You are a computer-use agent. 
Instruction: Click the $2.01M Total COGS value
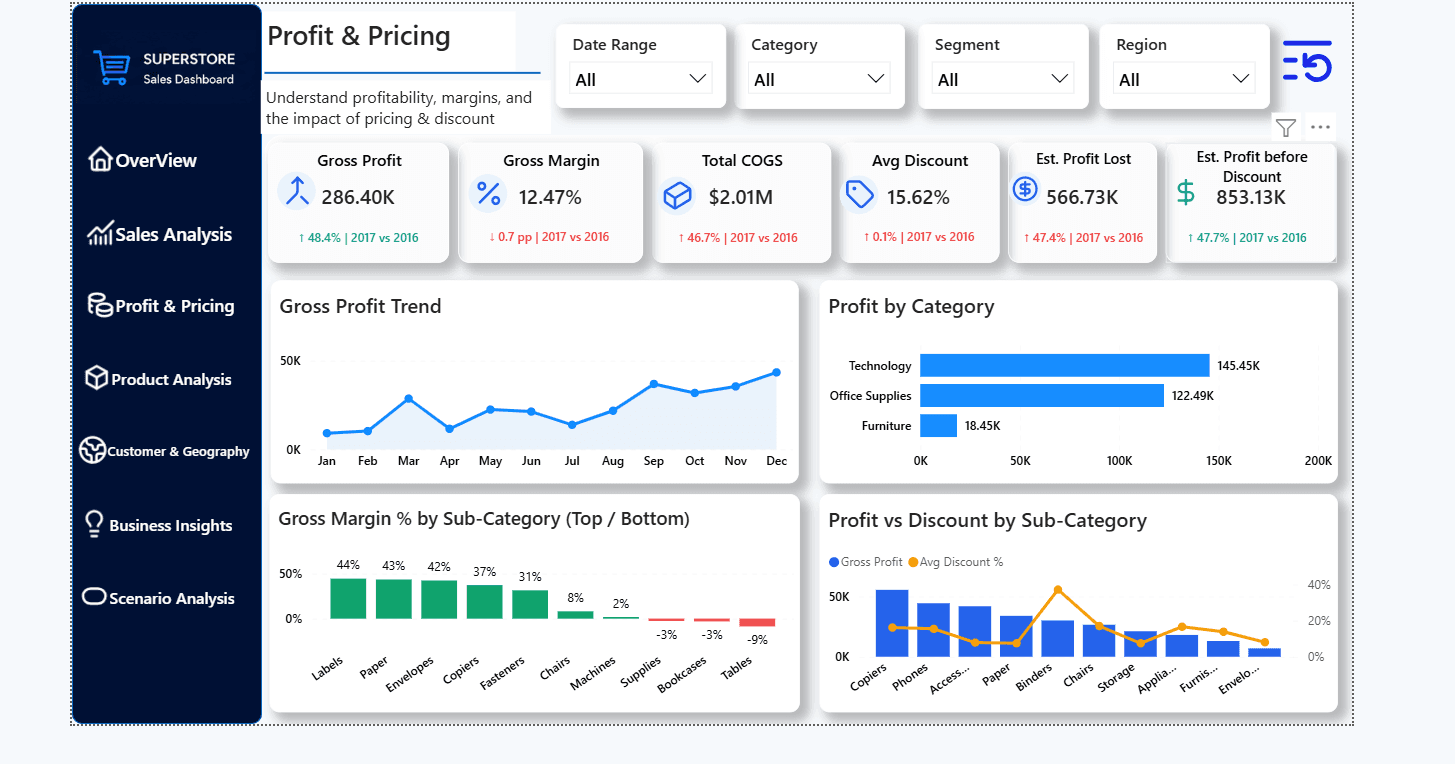tap(740, 197)
